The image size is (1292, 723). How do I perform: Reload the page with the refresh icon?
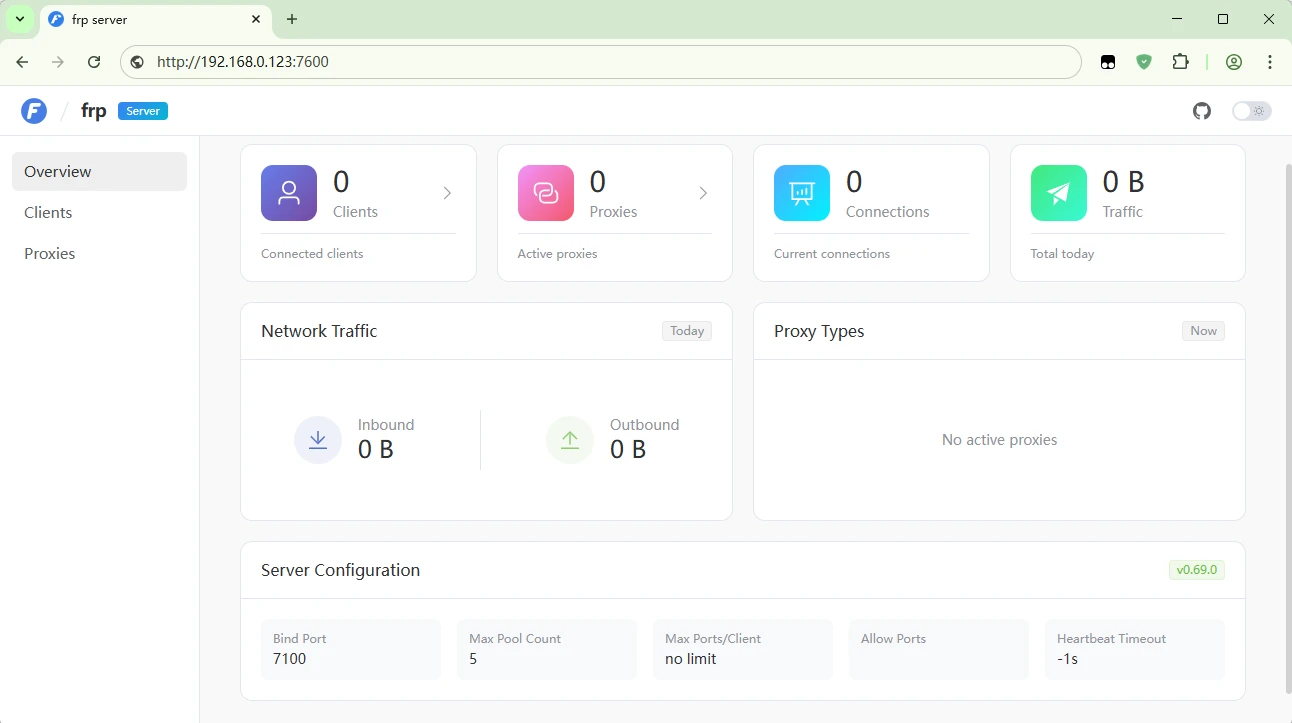coord(94,62)
